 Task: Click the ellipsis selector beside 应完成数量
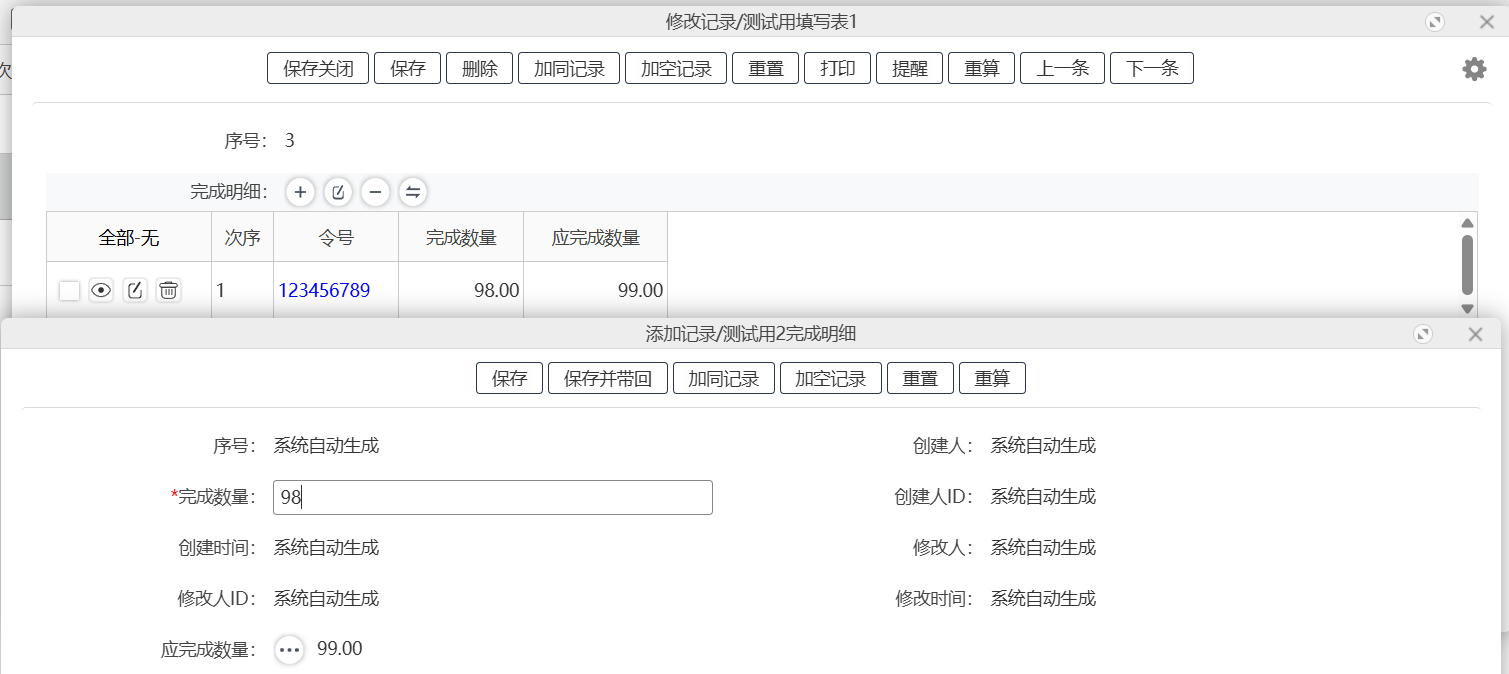[289, 649]
